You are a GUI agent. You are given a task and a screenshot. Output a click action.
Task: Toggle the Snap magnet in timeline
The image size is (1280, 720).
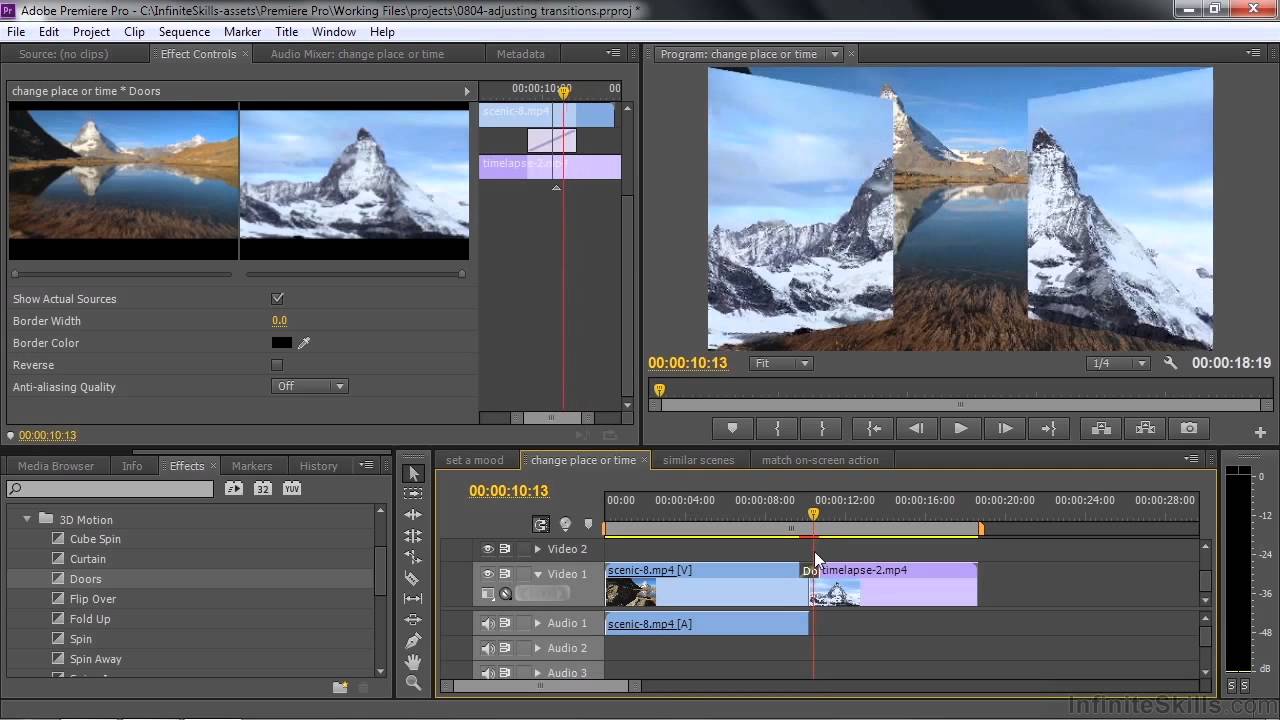tap(541, 524)
